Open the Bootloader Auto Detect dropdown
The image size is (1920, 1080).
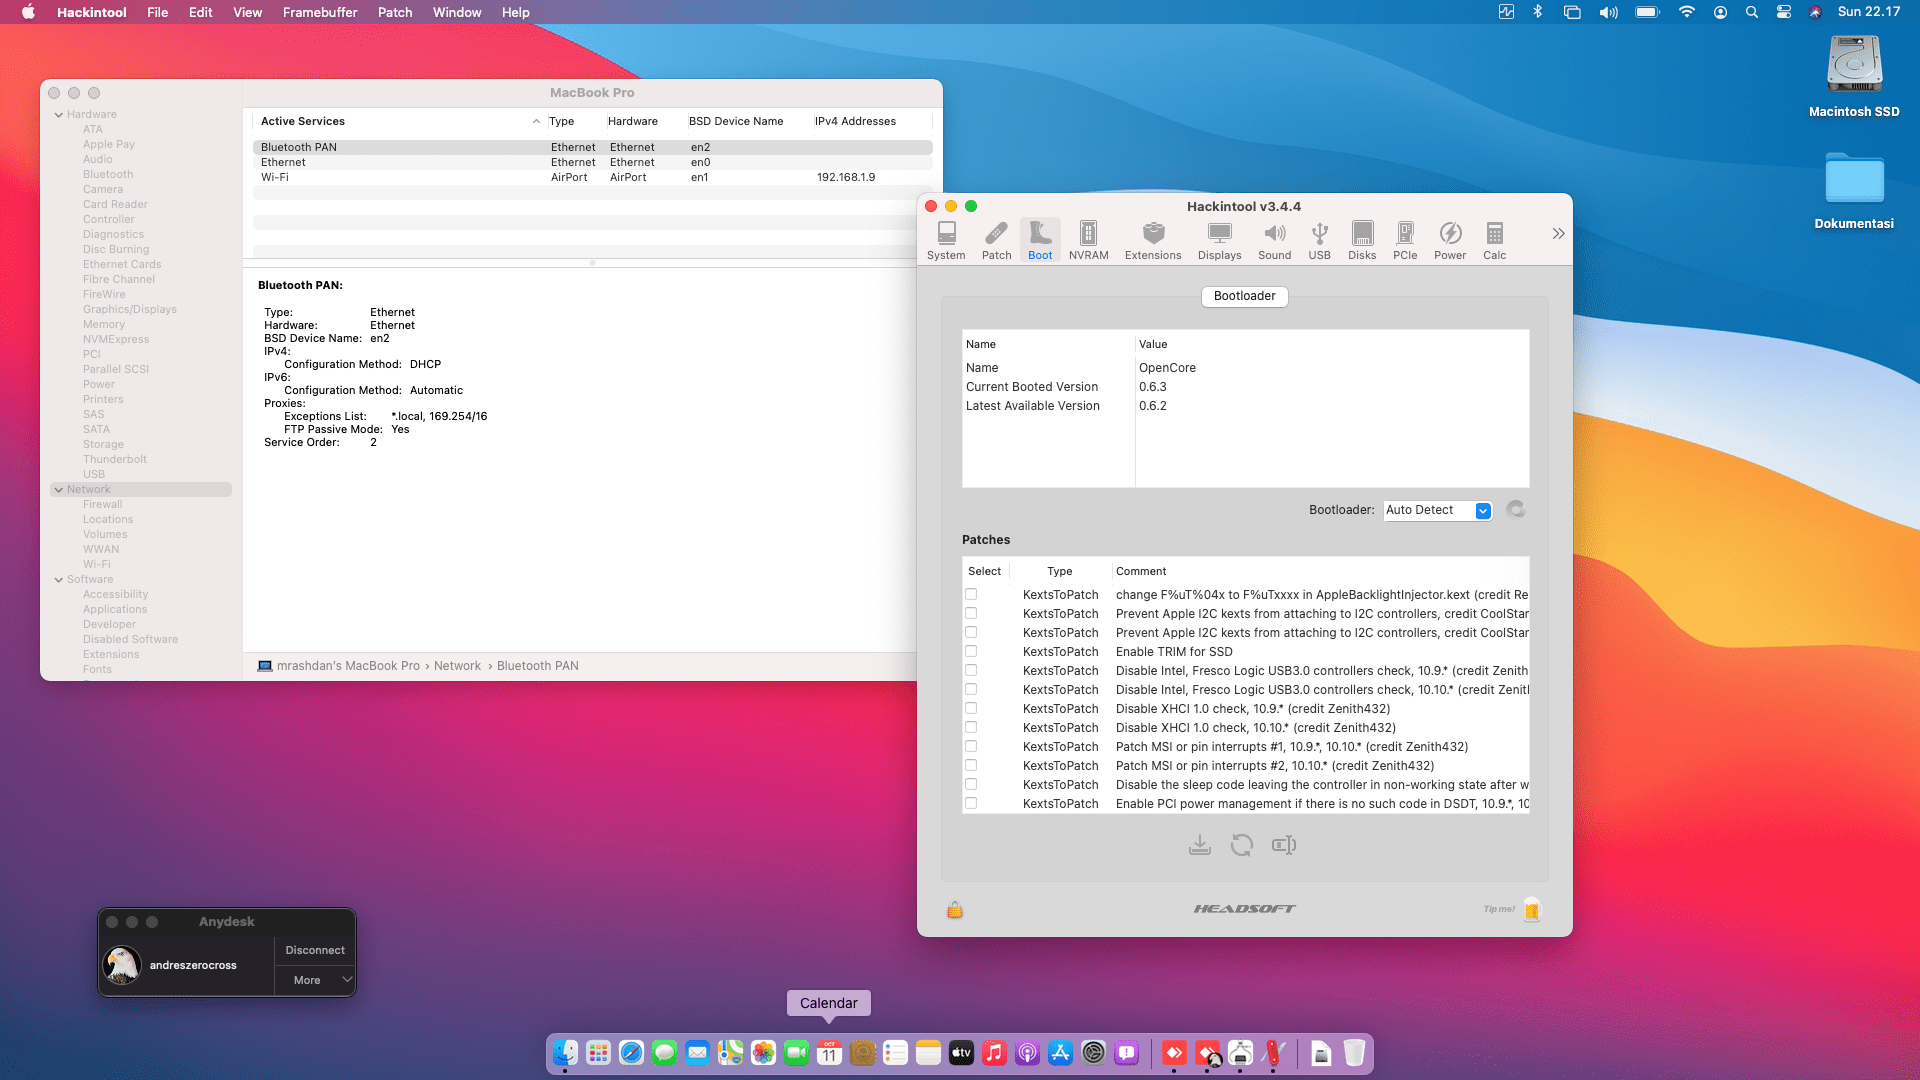(x=1437, y=510)
